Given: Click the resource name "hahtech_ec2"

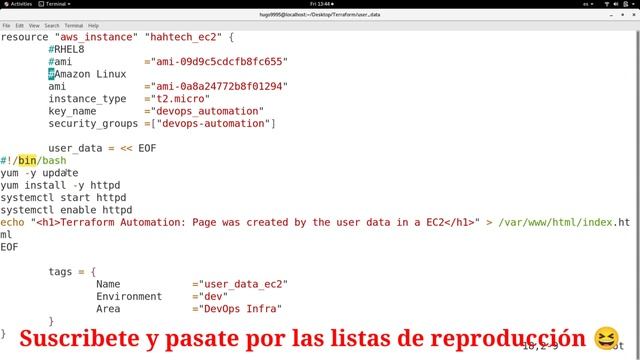Looking at the screenshot, I should pyautogui.click(x=183, y=37).
